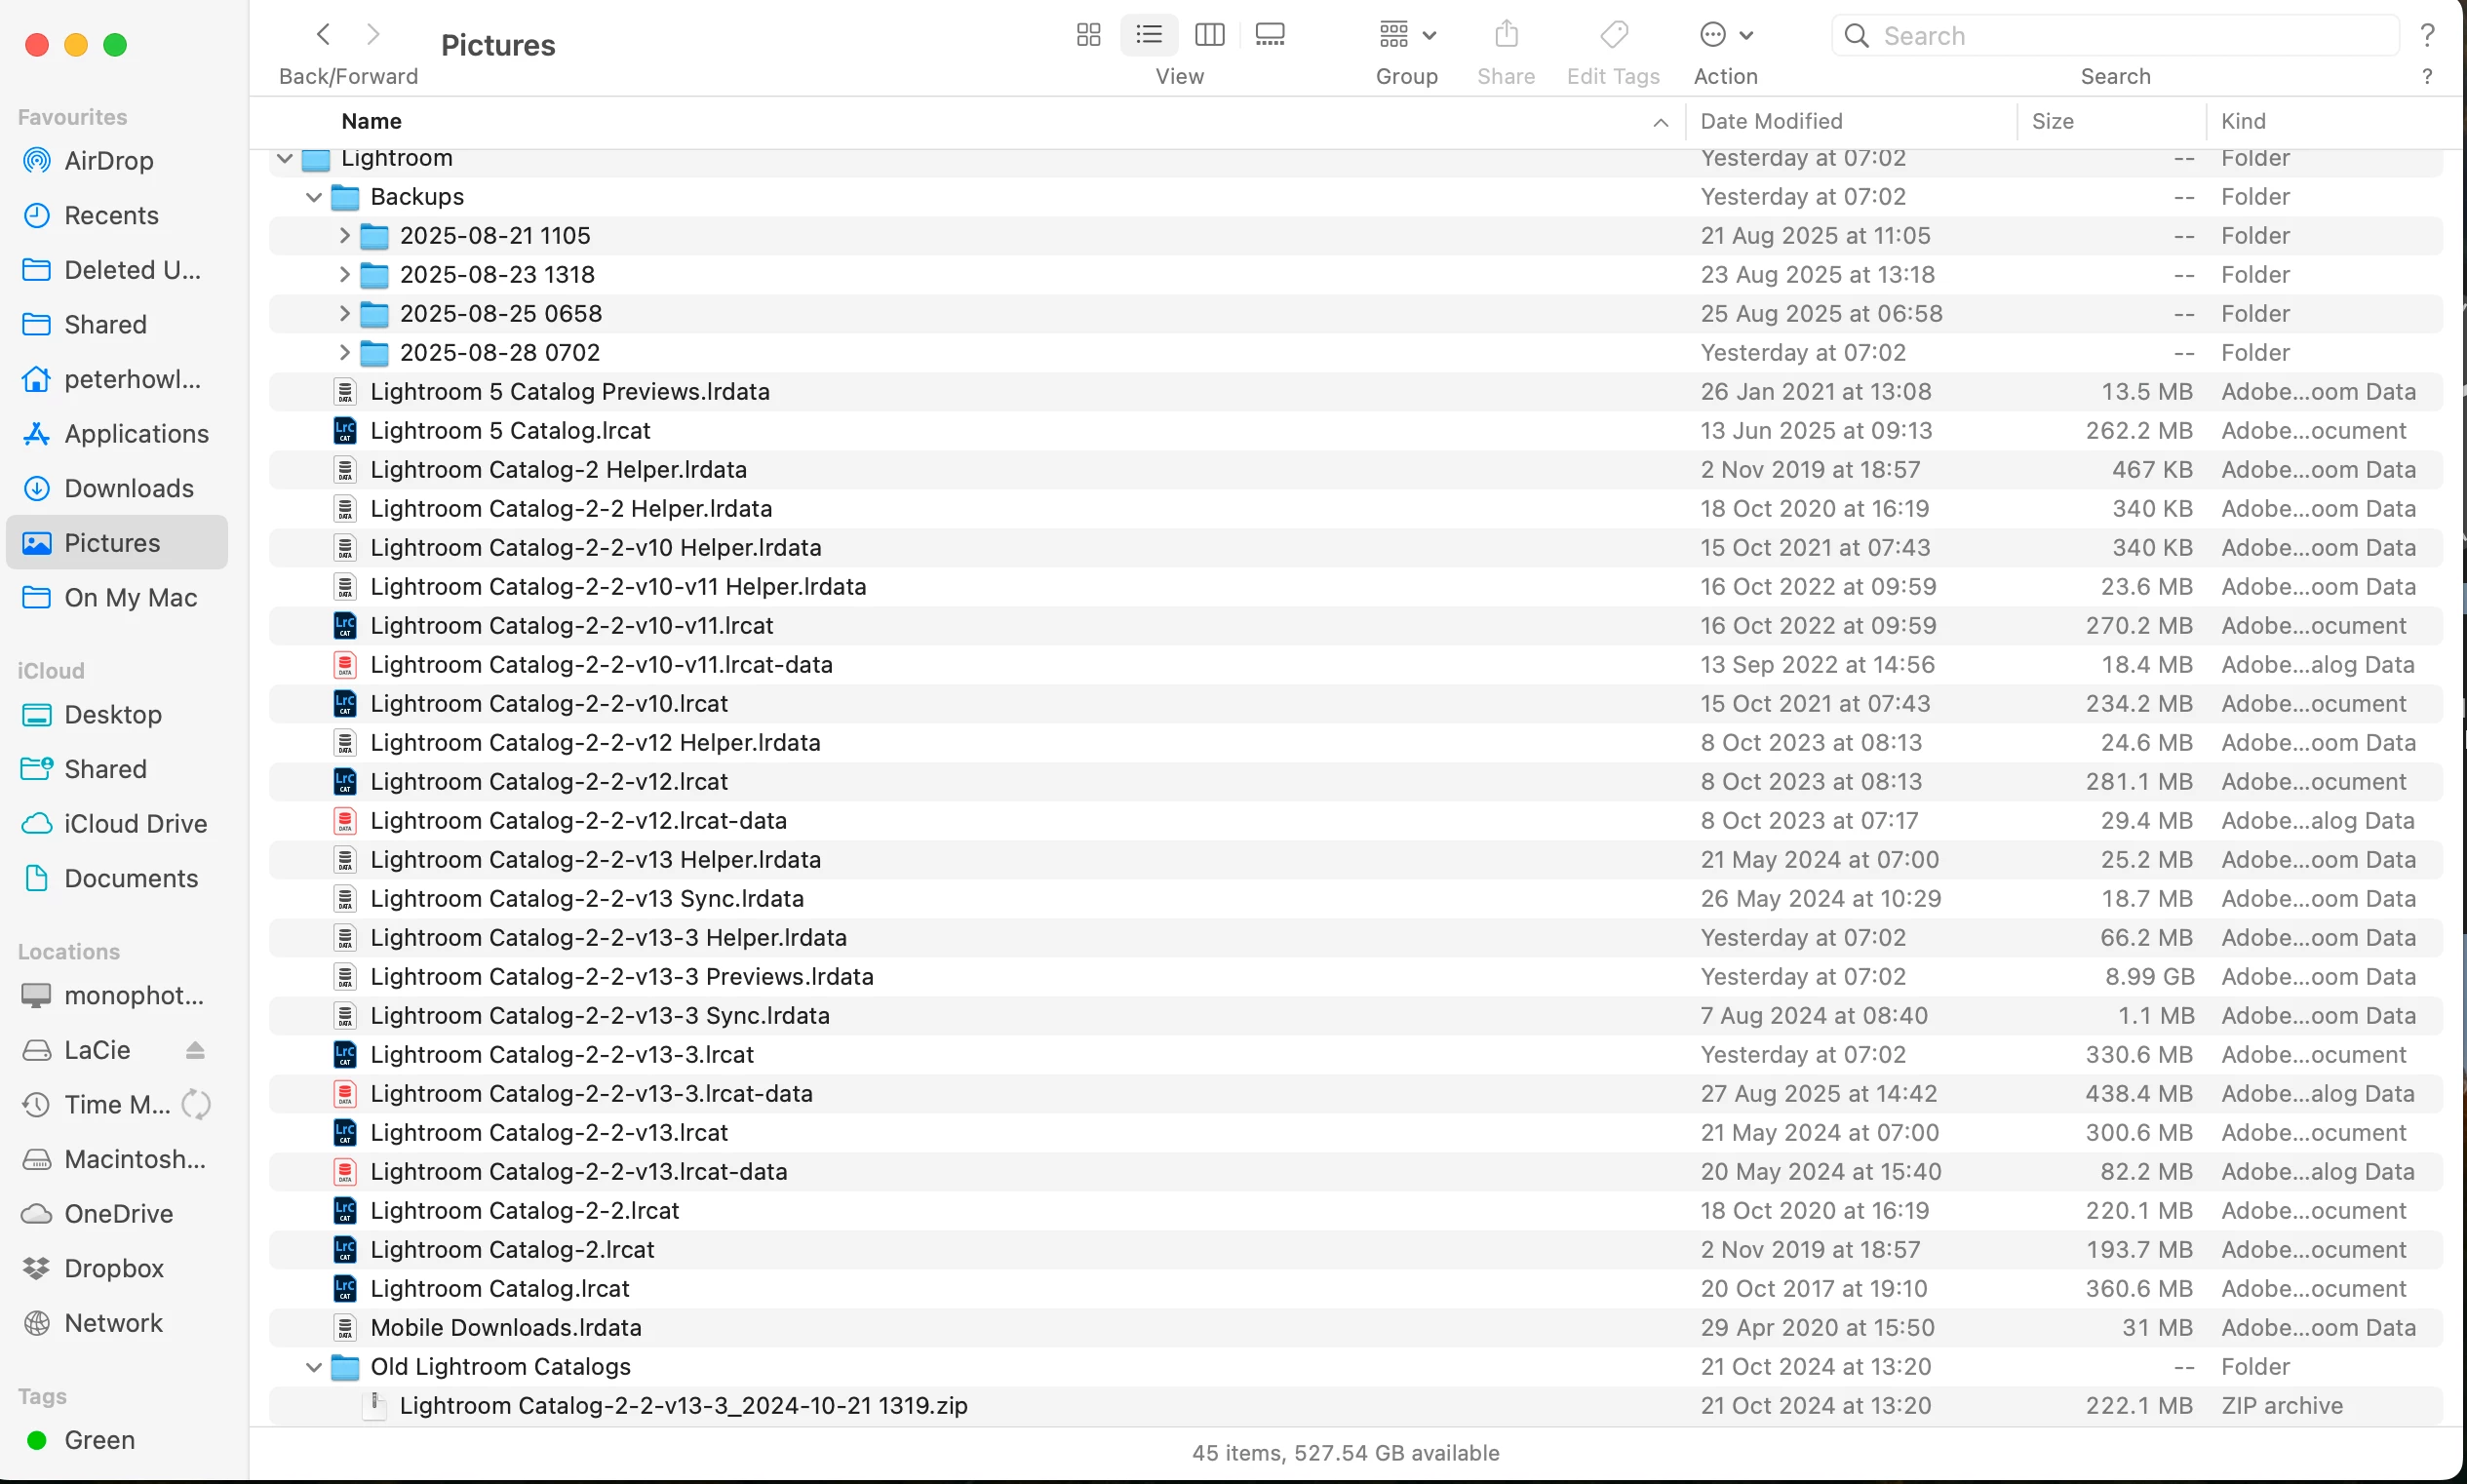Switch to gallery view
This screenshot has height=1484, width=2467.
(1269, 35)
